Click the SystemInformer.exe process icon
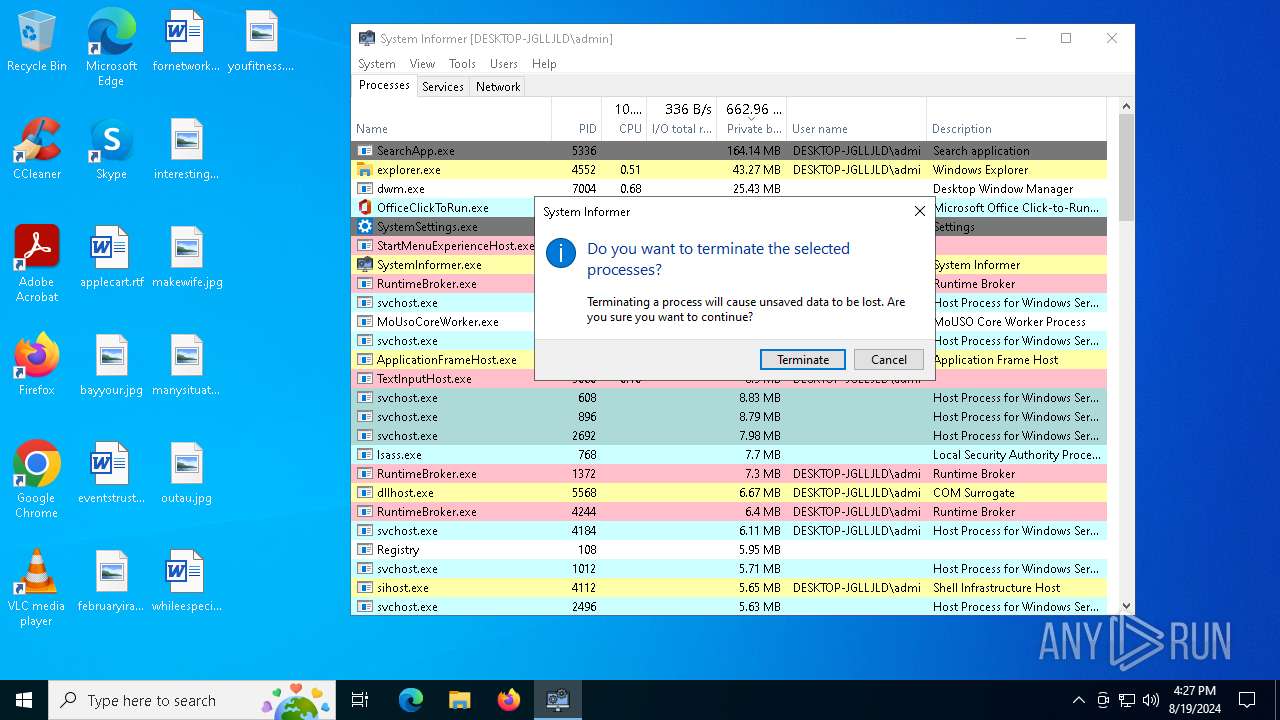 point(365,265)
